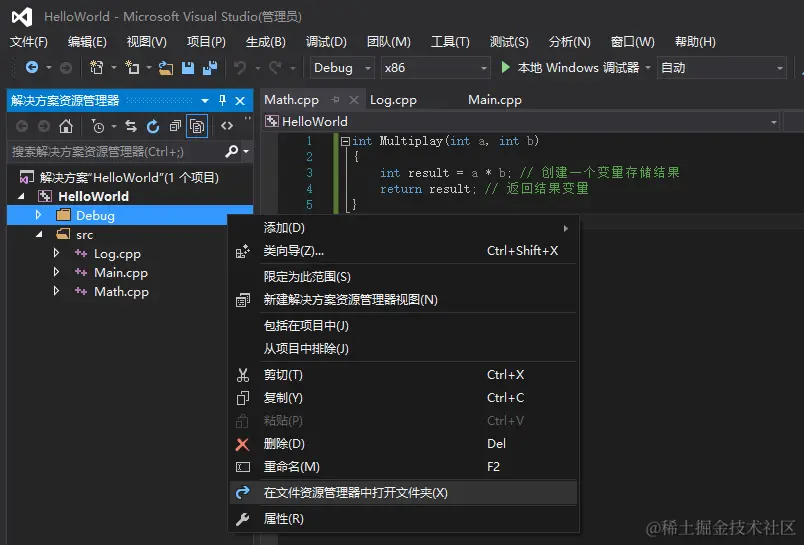Open the 调试(D) menu
The height and width of the screenshot is (545, 804).
[326, 42]
